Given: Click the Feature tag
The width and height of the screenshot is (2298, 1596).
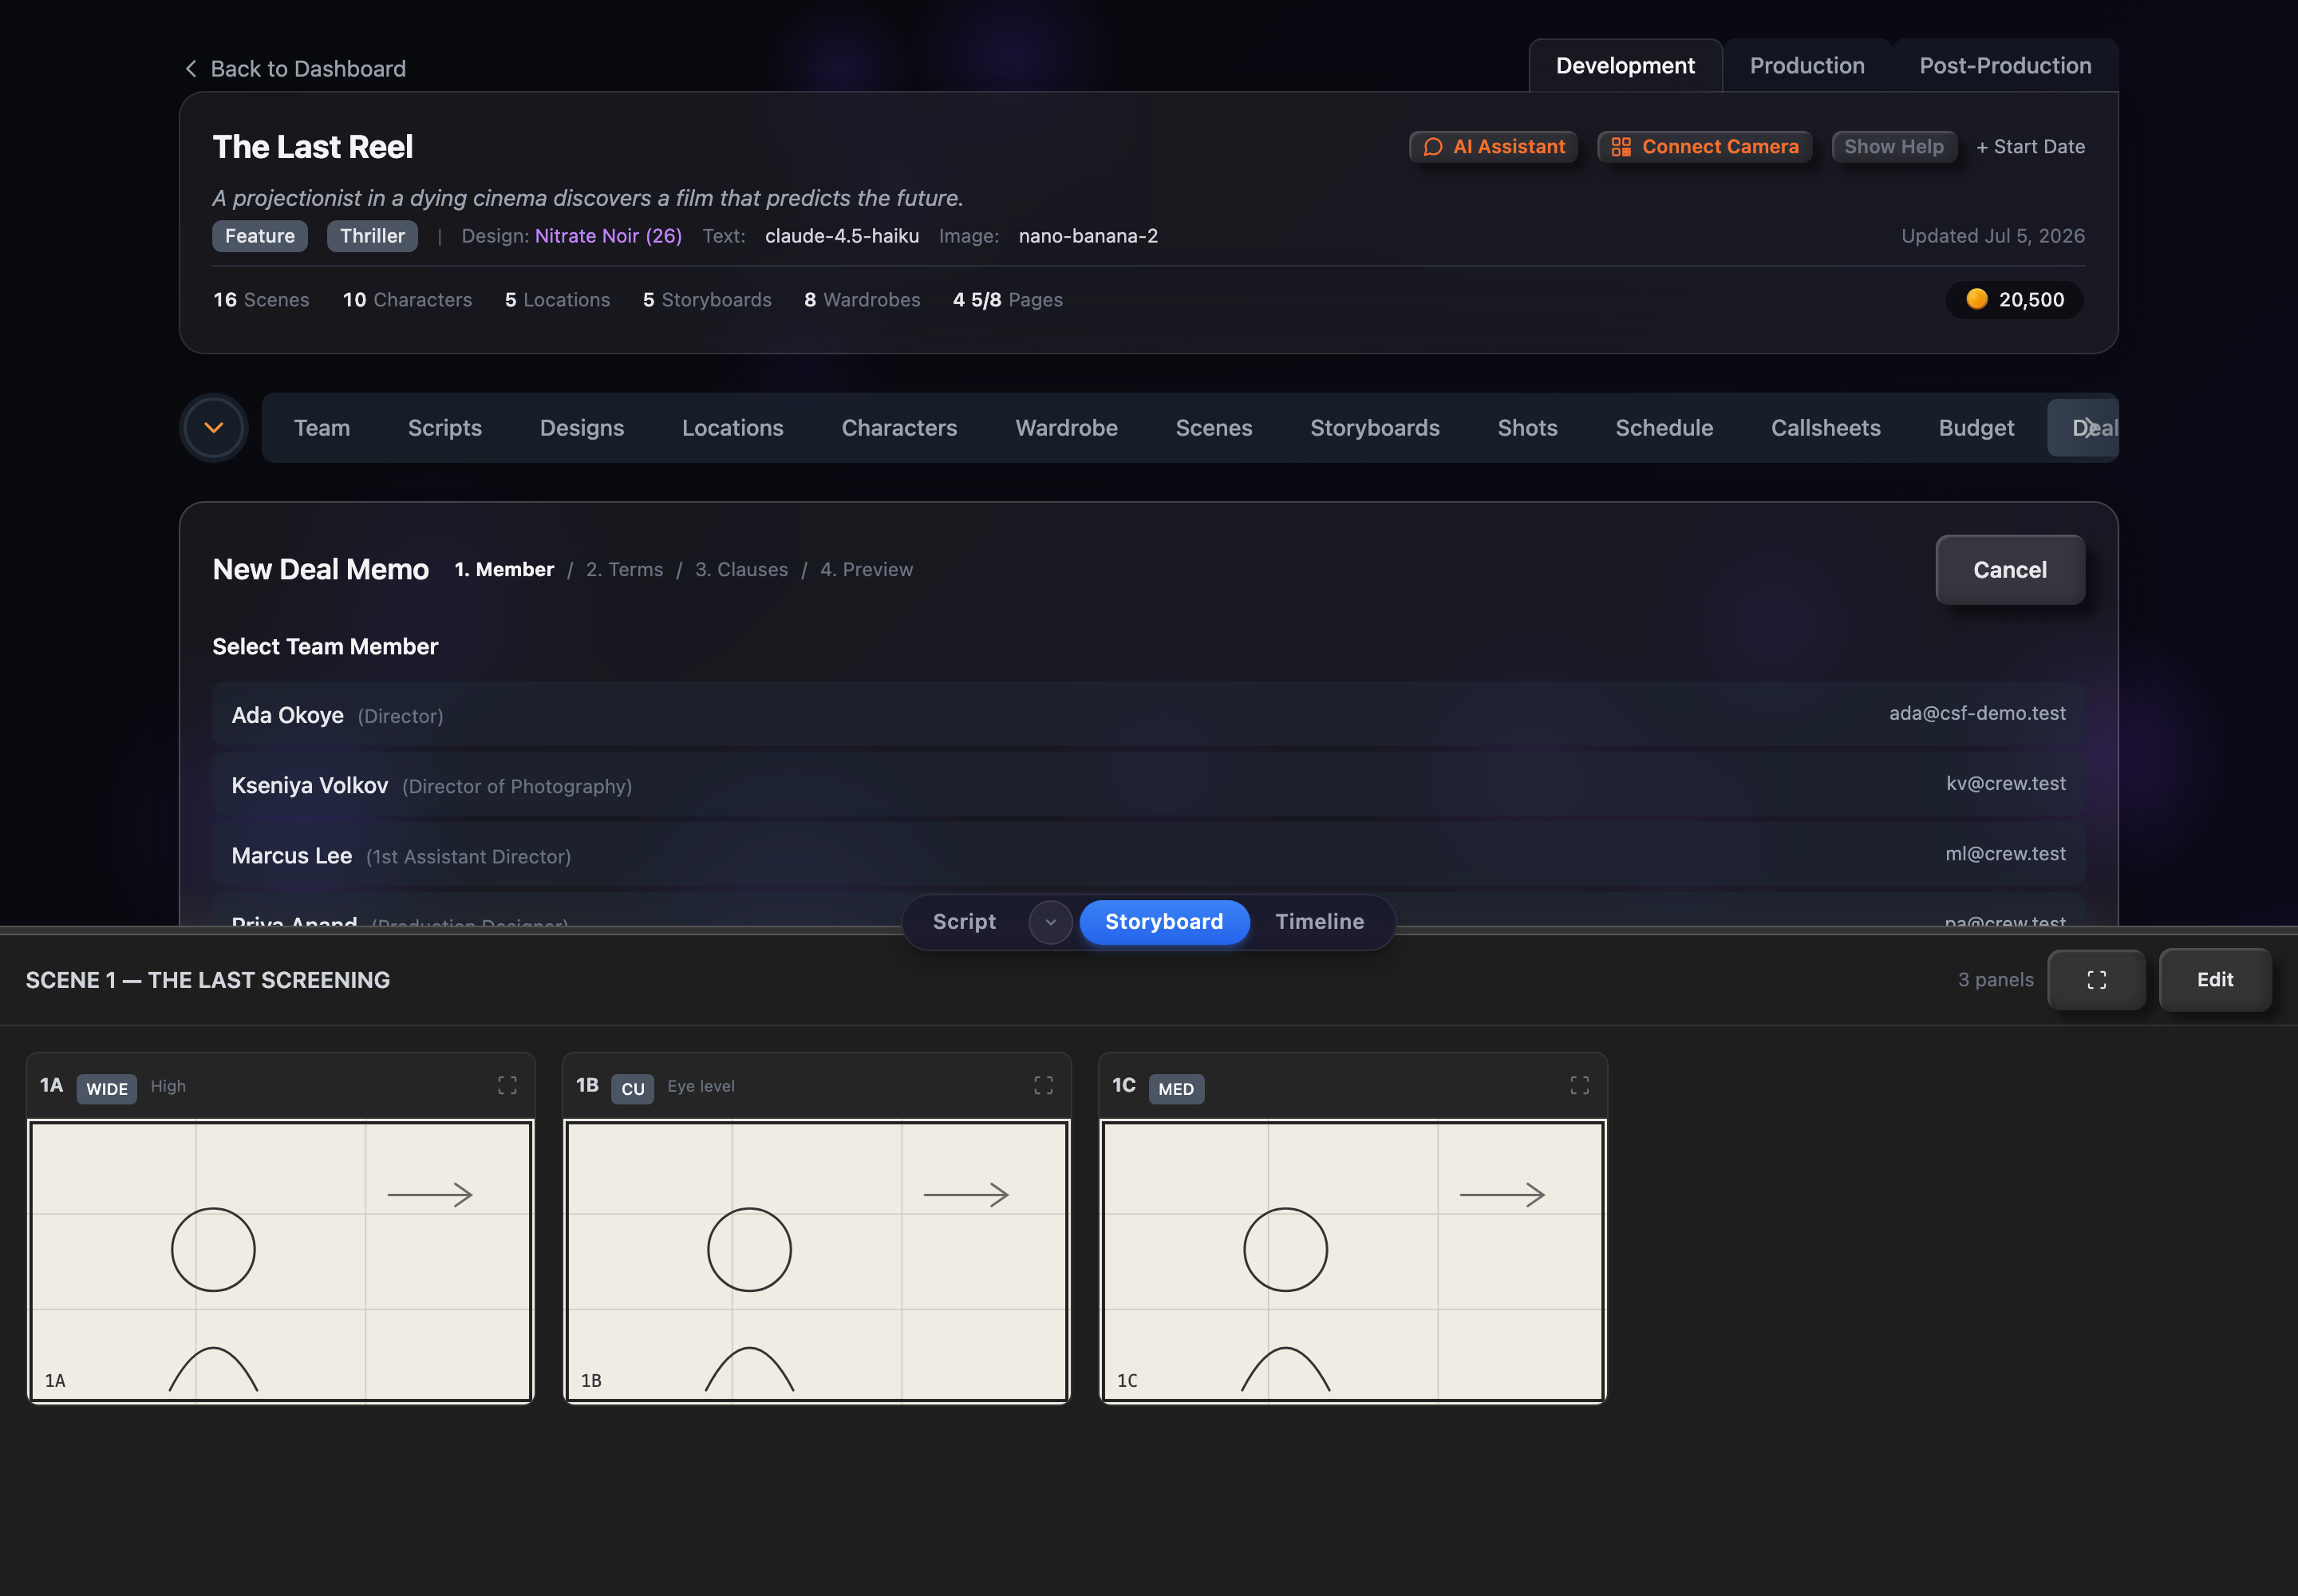Looking at the screenshot, I should [x=260, y=236].
